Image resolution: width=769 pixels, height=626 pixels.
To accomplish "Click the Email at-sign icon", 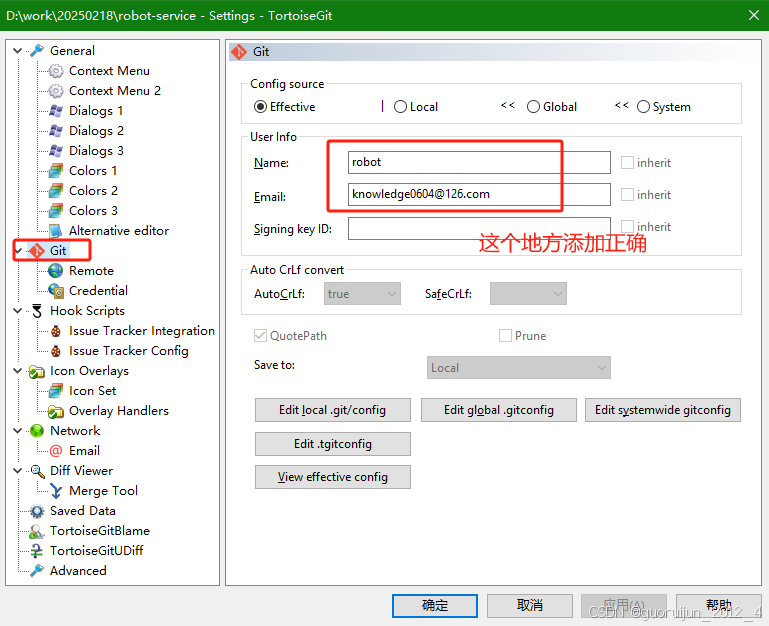I will (x=56, y=451).
